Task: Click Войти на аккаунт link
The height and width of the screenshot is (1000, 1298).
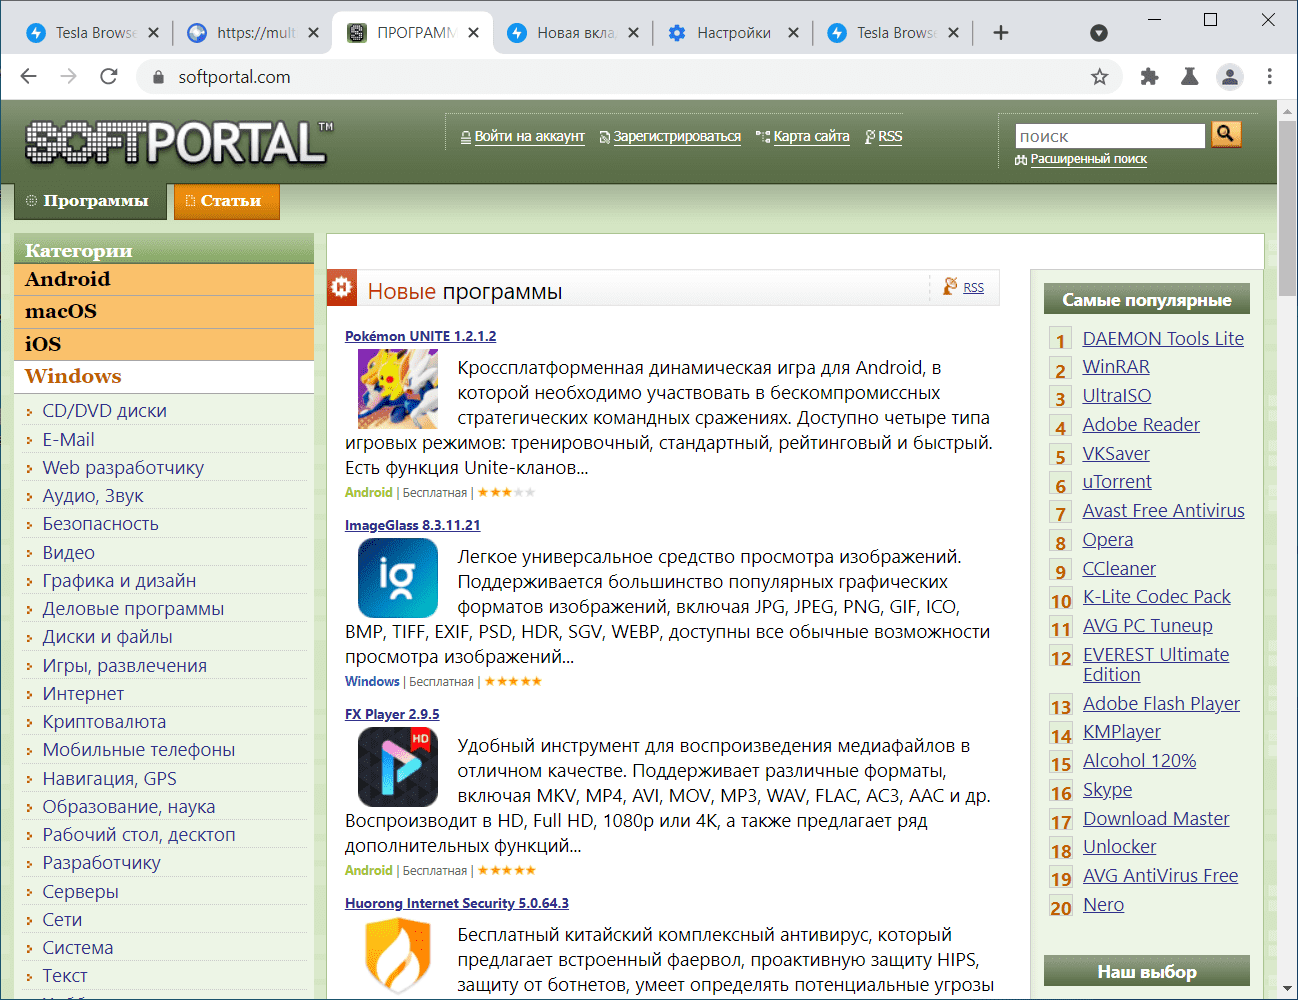Action: 529,136
